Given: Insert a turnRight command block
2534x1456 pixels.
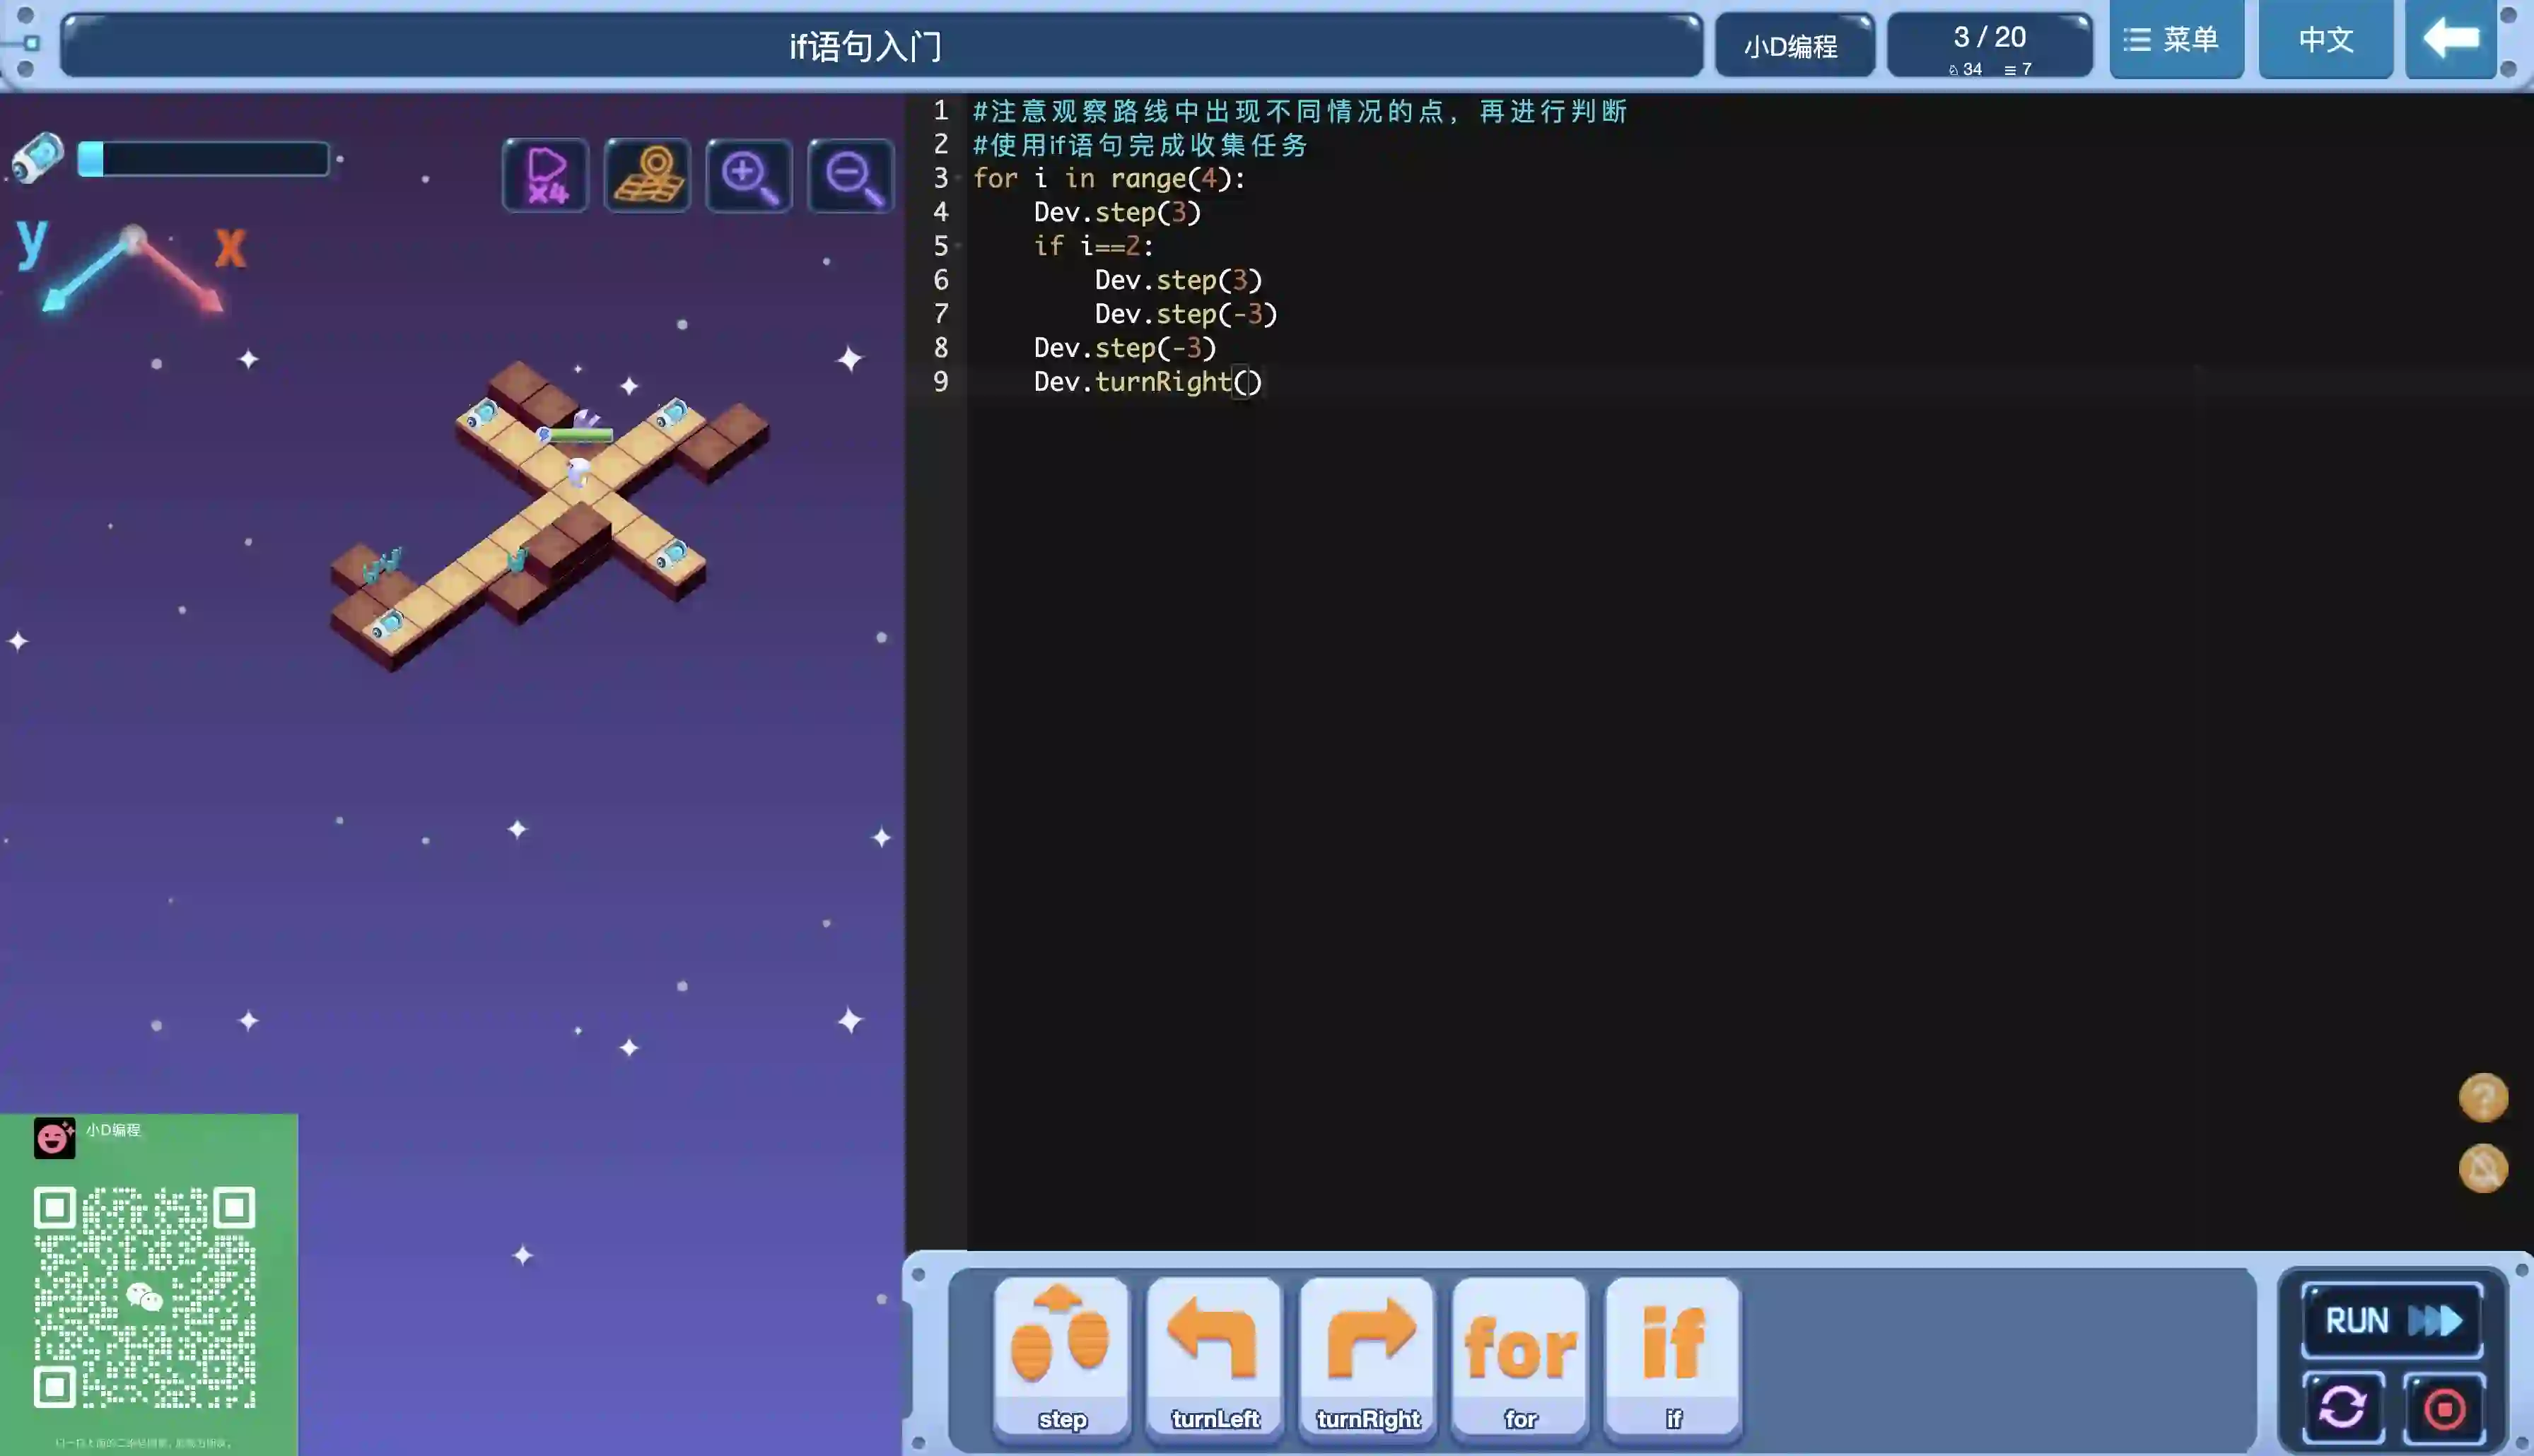Looking at the screenshot, I should [x=1367, y=1357].
